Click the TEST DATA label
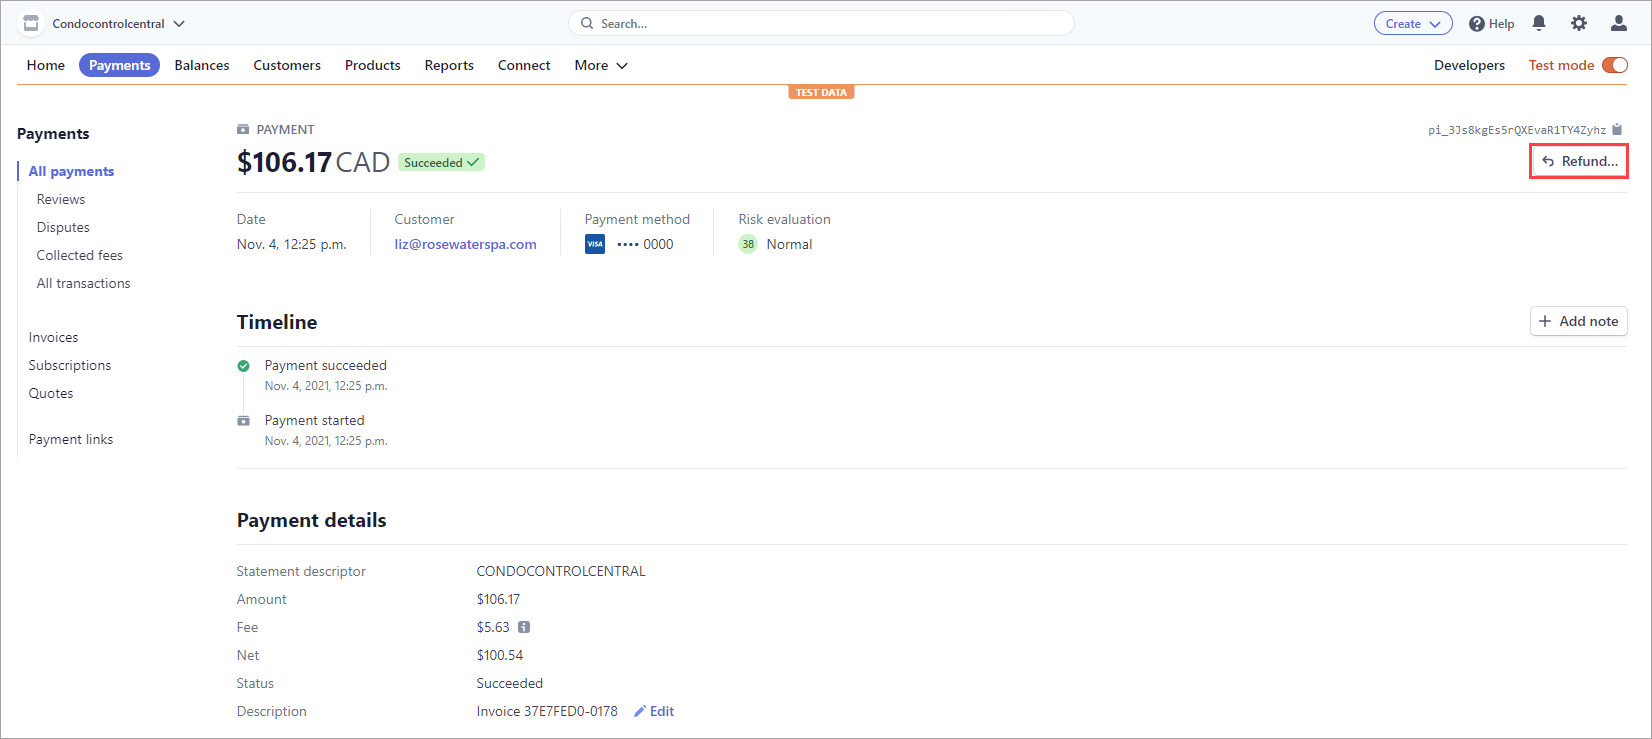Viewport: 1652px width, 739px height. pyautogui.click(x=821, y=92)
